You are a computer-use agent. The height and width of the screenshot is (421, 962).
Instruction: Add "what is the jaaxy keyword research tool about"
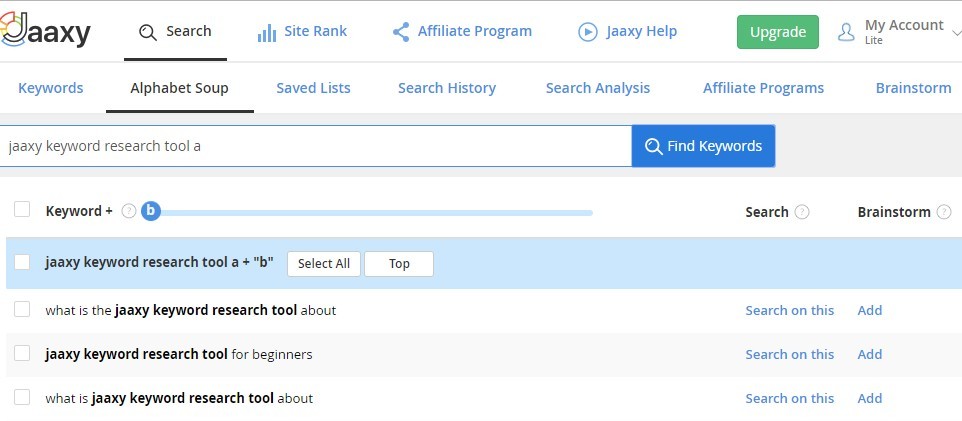[869, 311]
